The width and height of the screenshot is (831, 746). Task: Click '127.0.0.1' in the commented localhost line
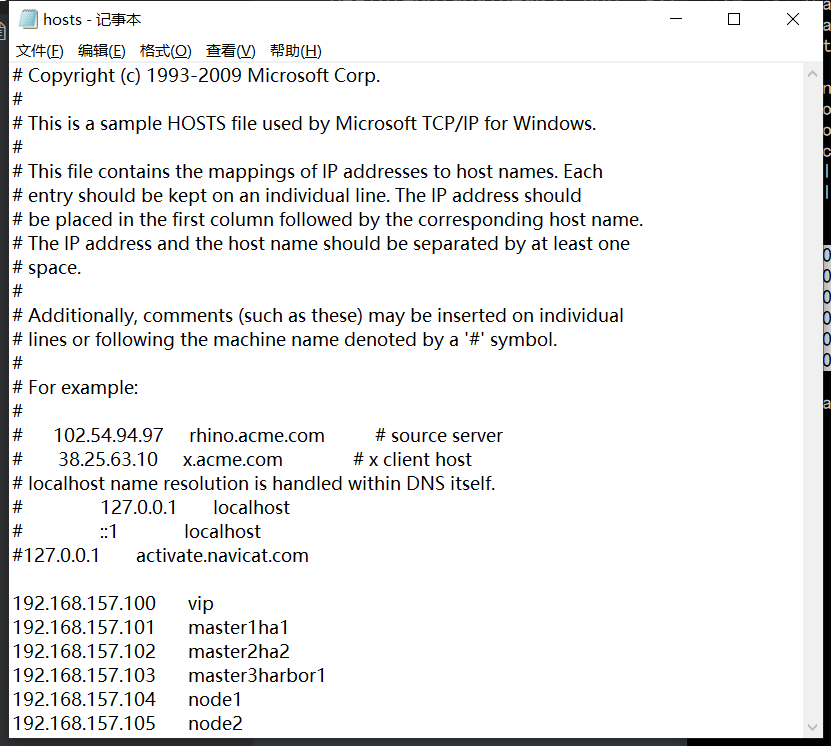click(x=138, y=508)
